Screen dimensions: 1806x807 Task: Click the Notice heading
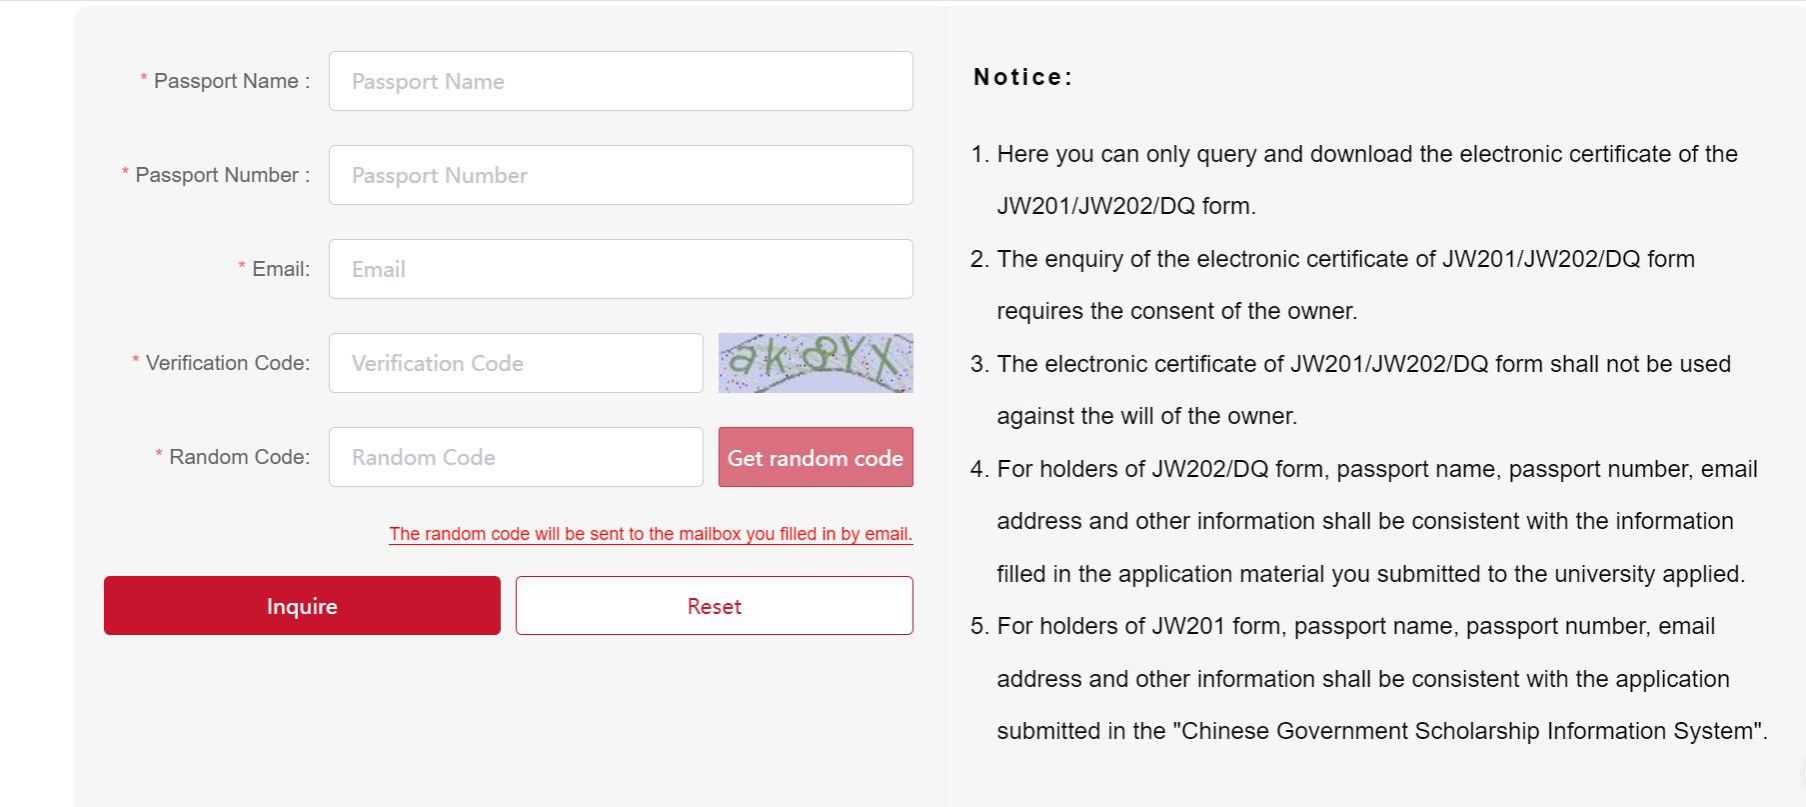coord(1023,77)
